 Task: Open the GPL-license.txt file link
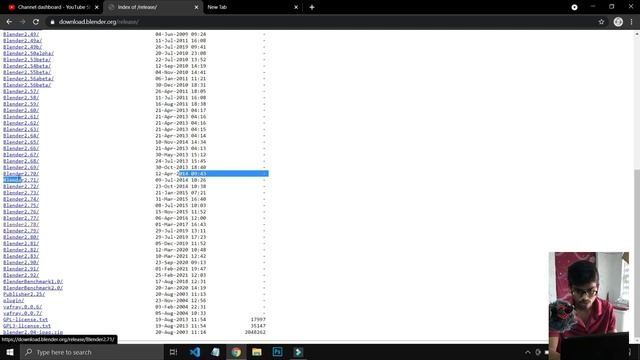tap(25, 319)
